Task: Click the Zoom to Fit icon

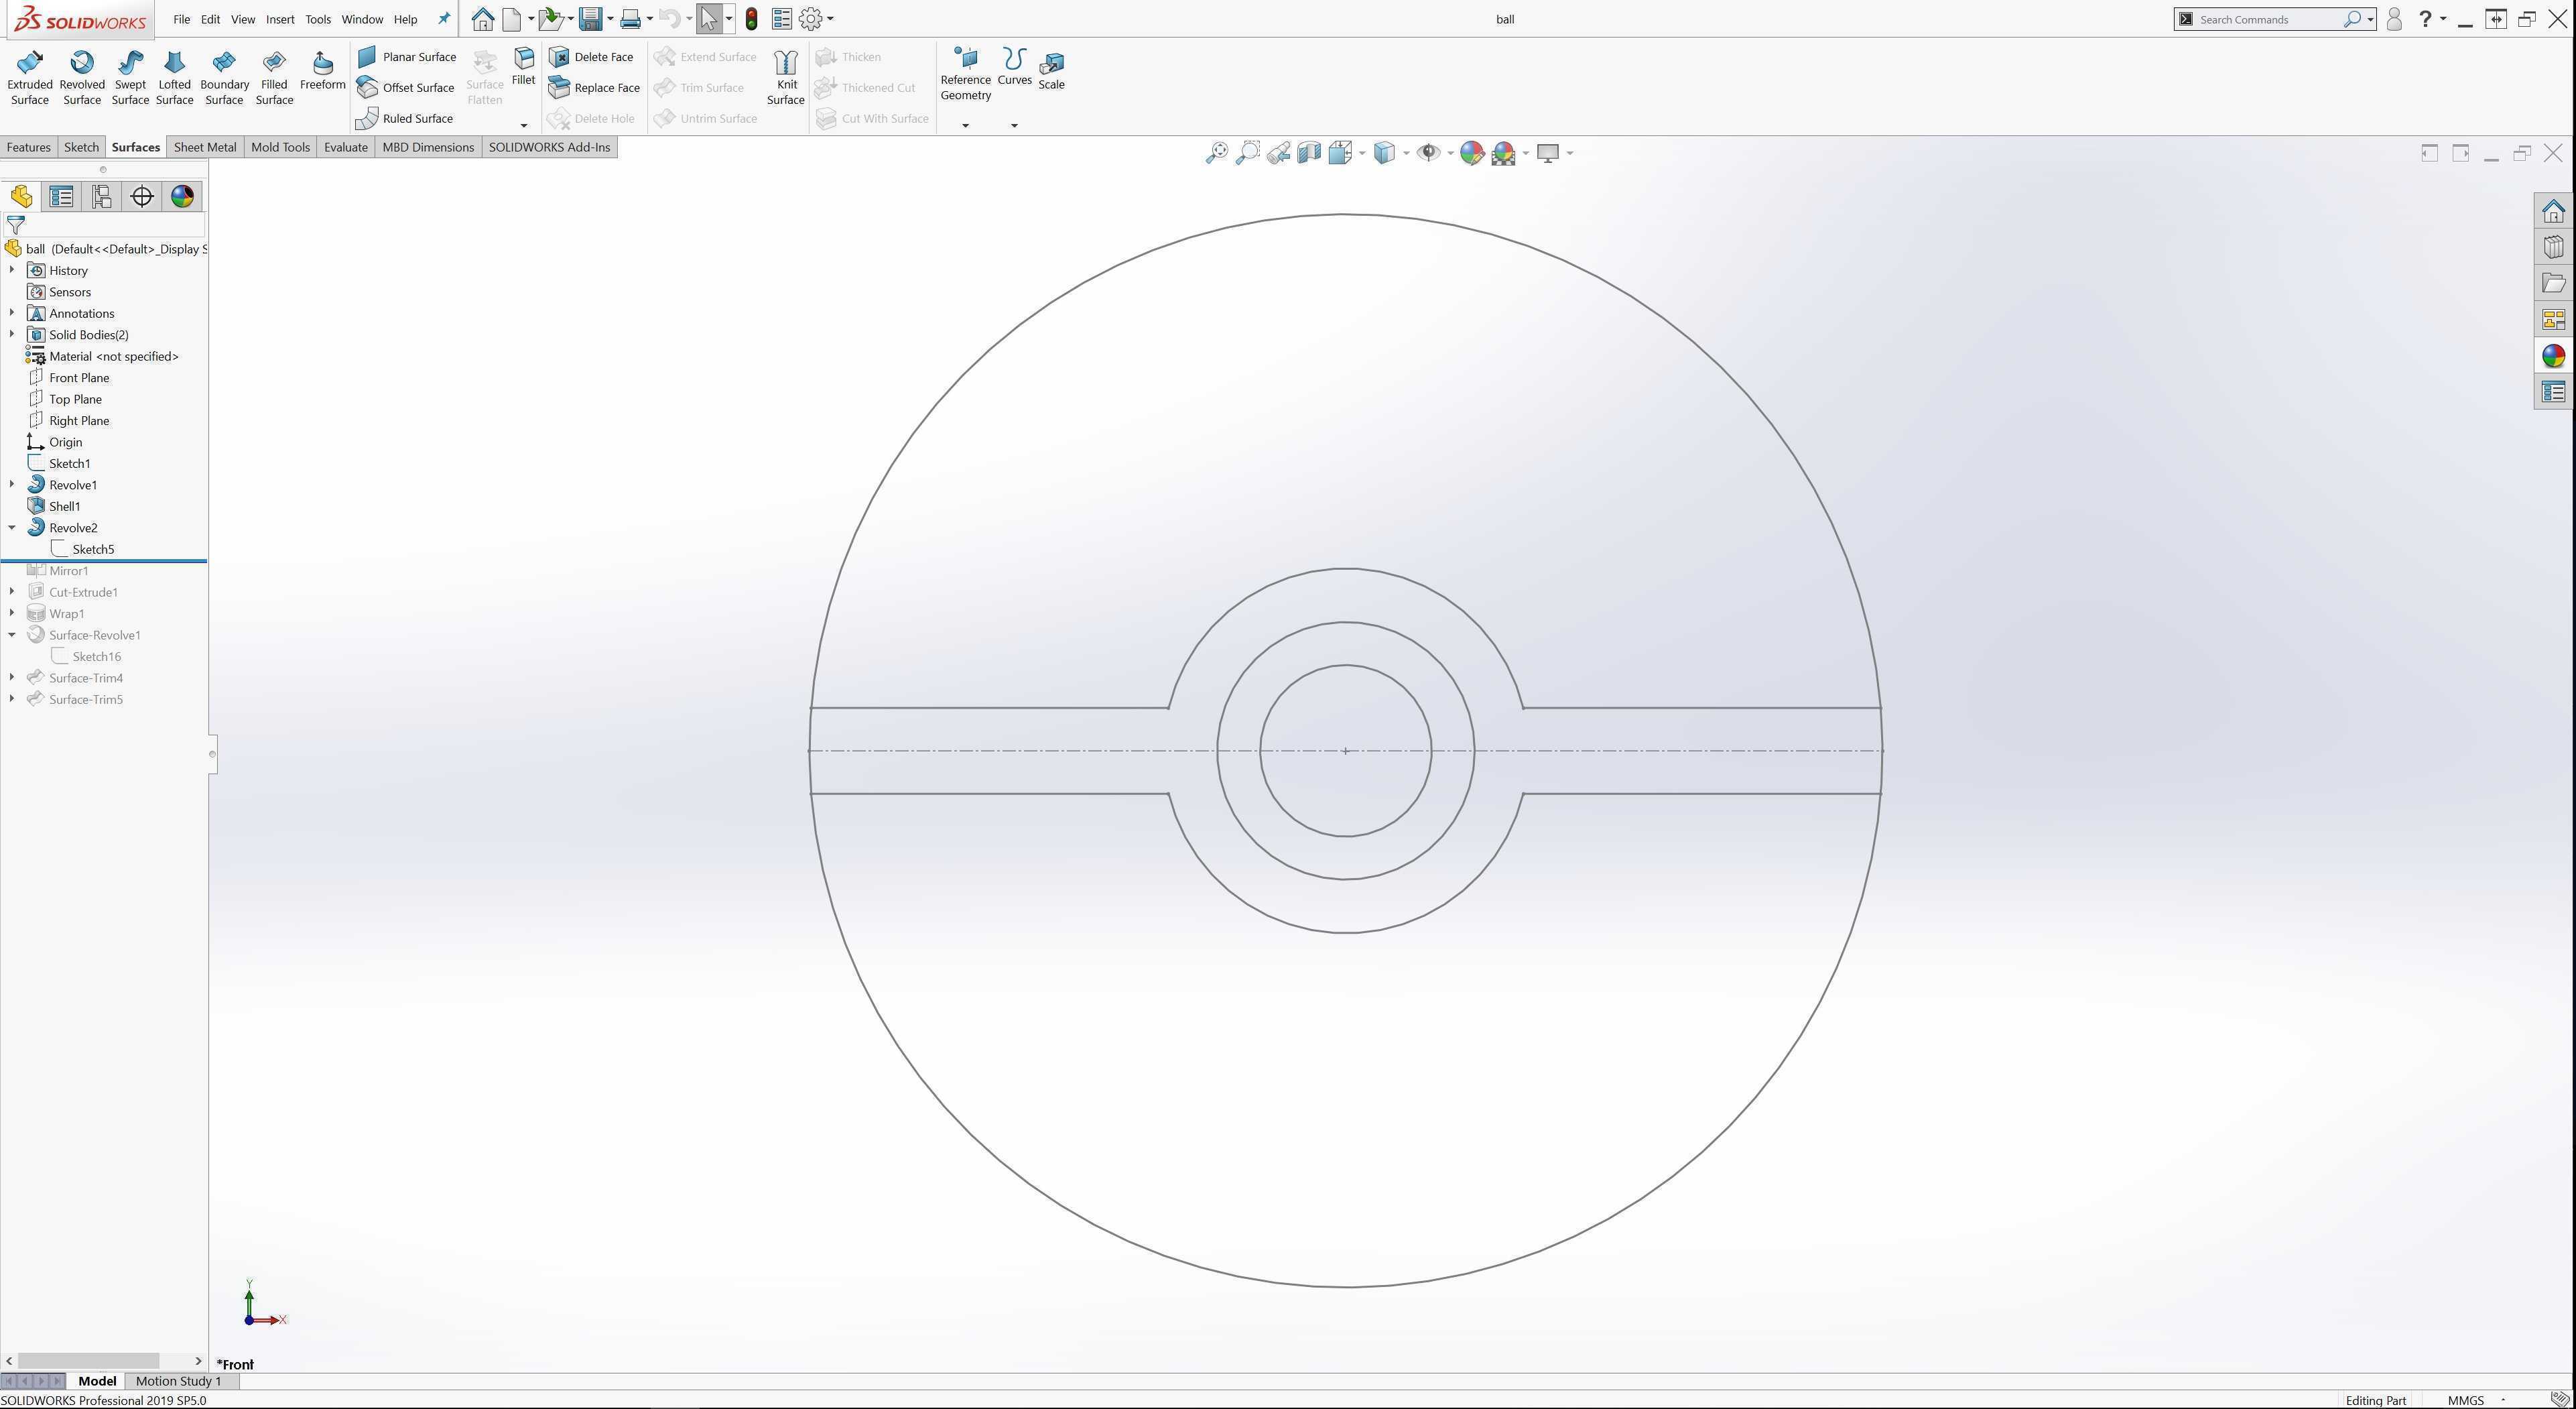Action: click(1217, 153)
